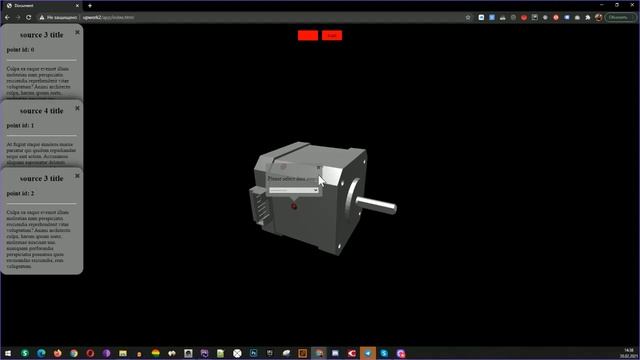Open Google Chrome from the taskbar

tap(74, 353)
